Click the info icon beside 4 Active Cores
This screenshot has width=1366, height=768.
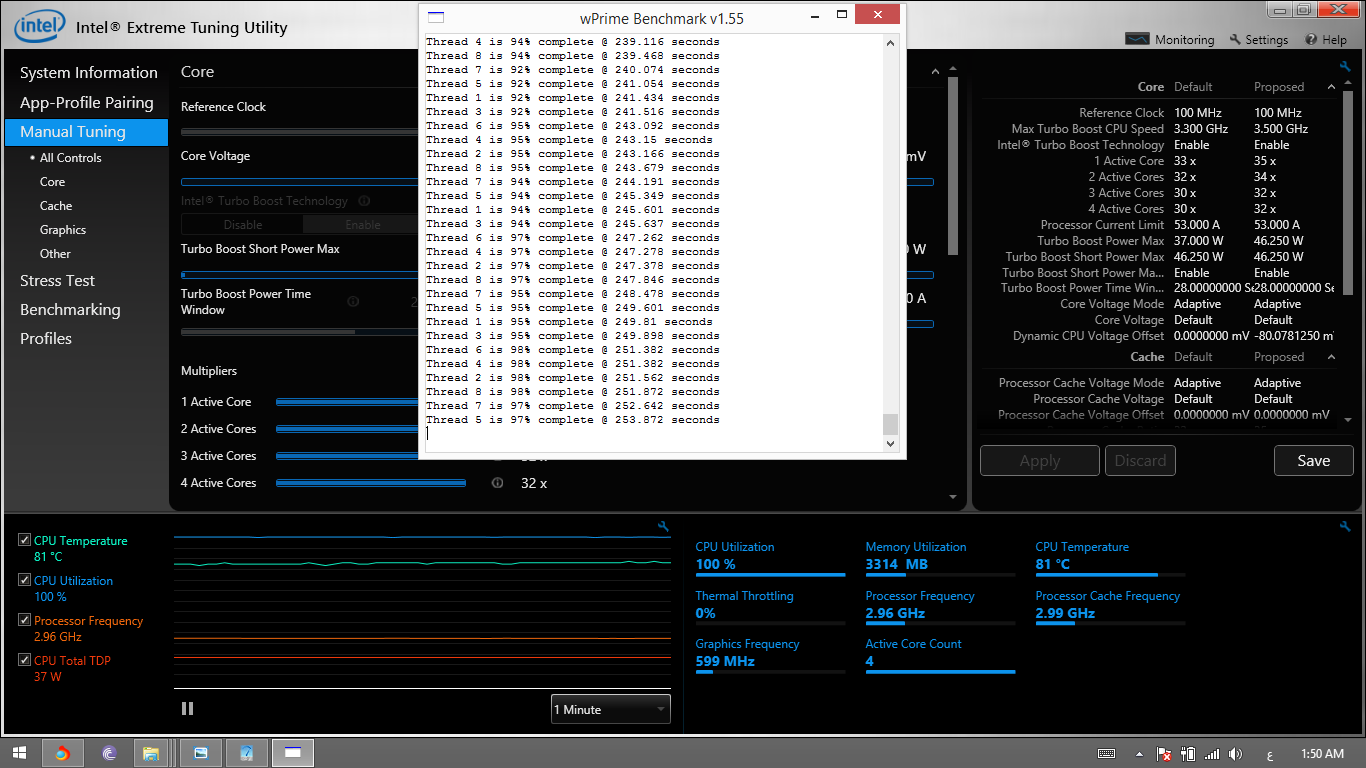[497, 483]
